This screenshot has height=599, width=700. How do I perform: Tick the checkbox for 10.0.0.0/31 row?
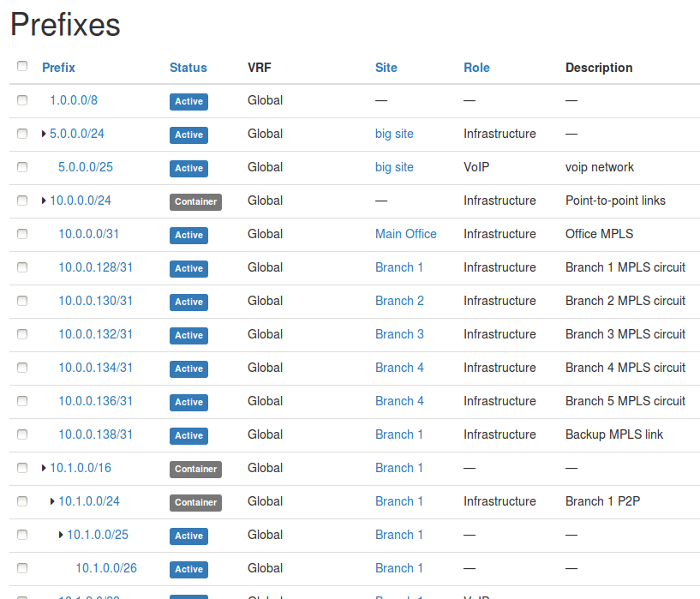pos(22,234)
